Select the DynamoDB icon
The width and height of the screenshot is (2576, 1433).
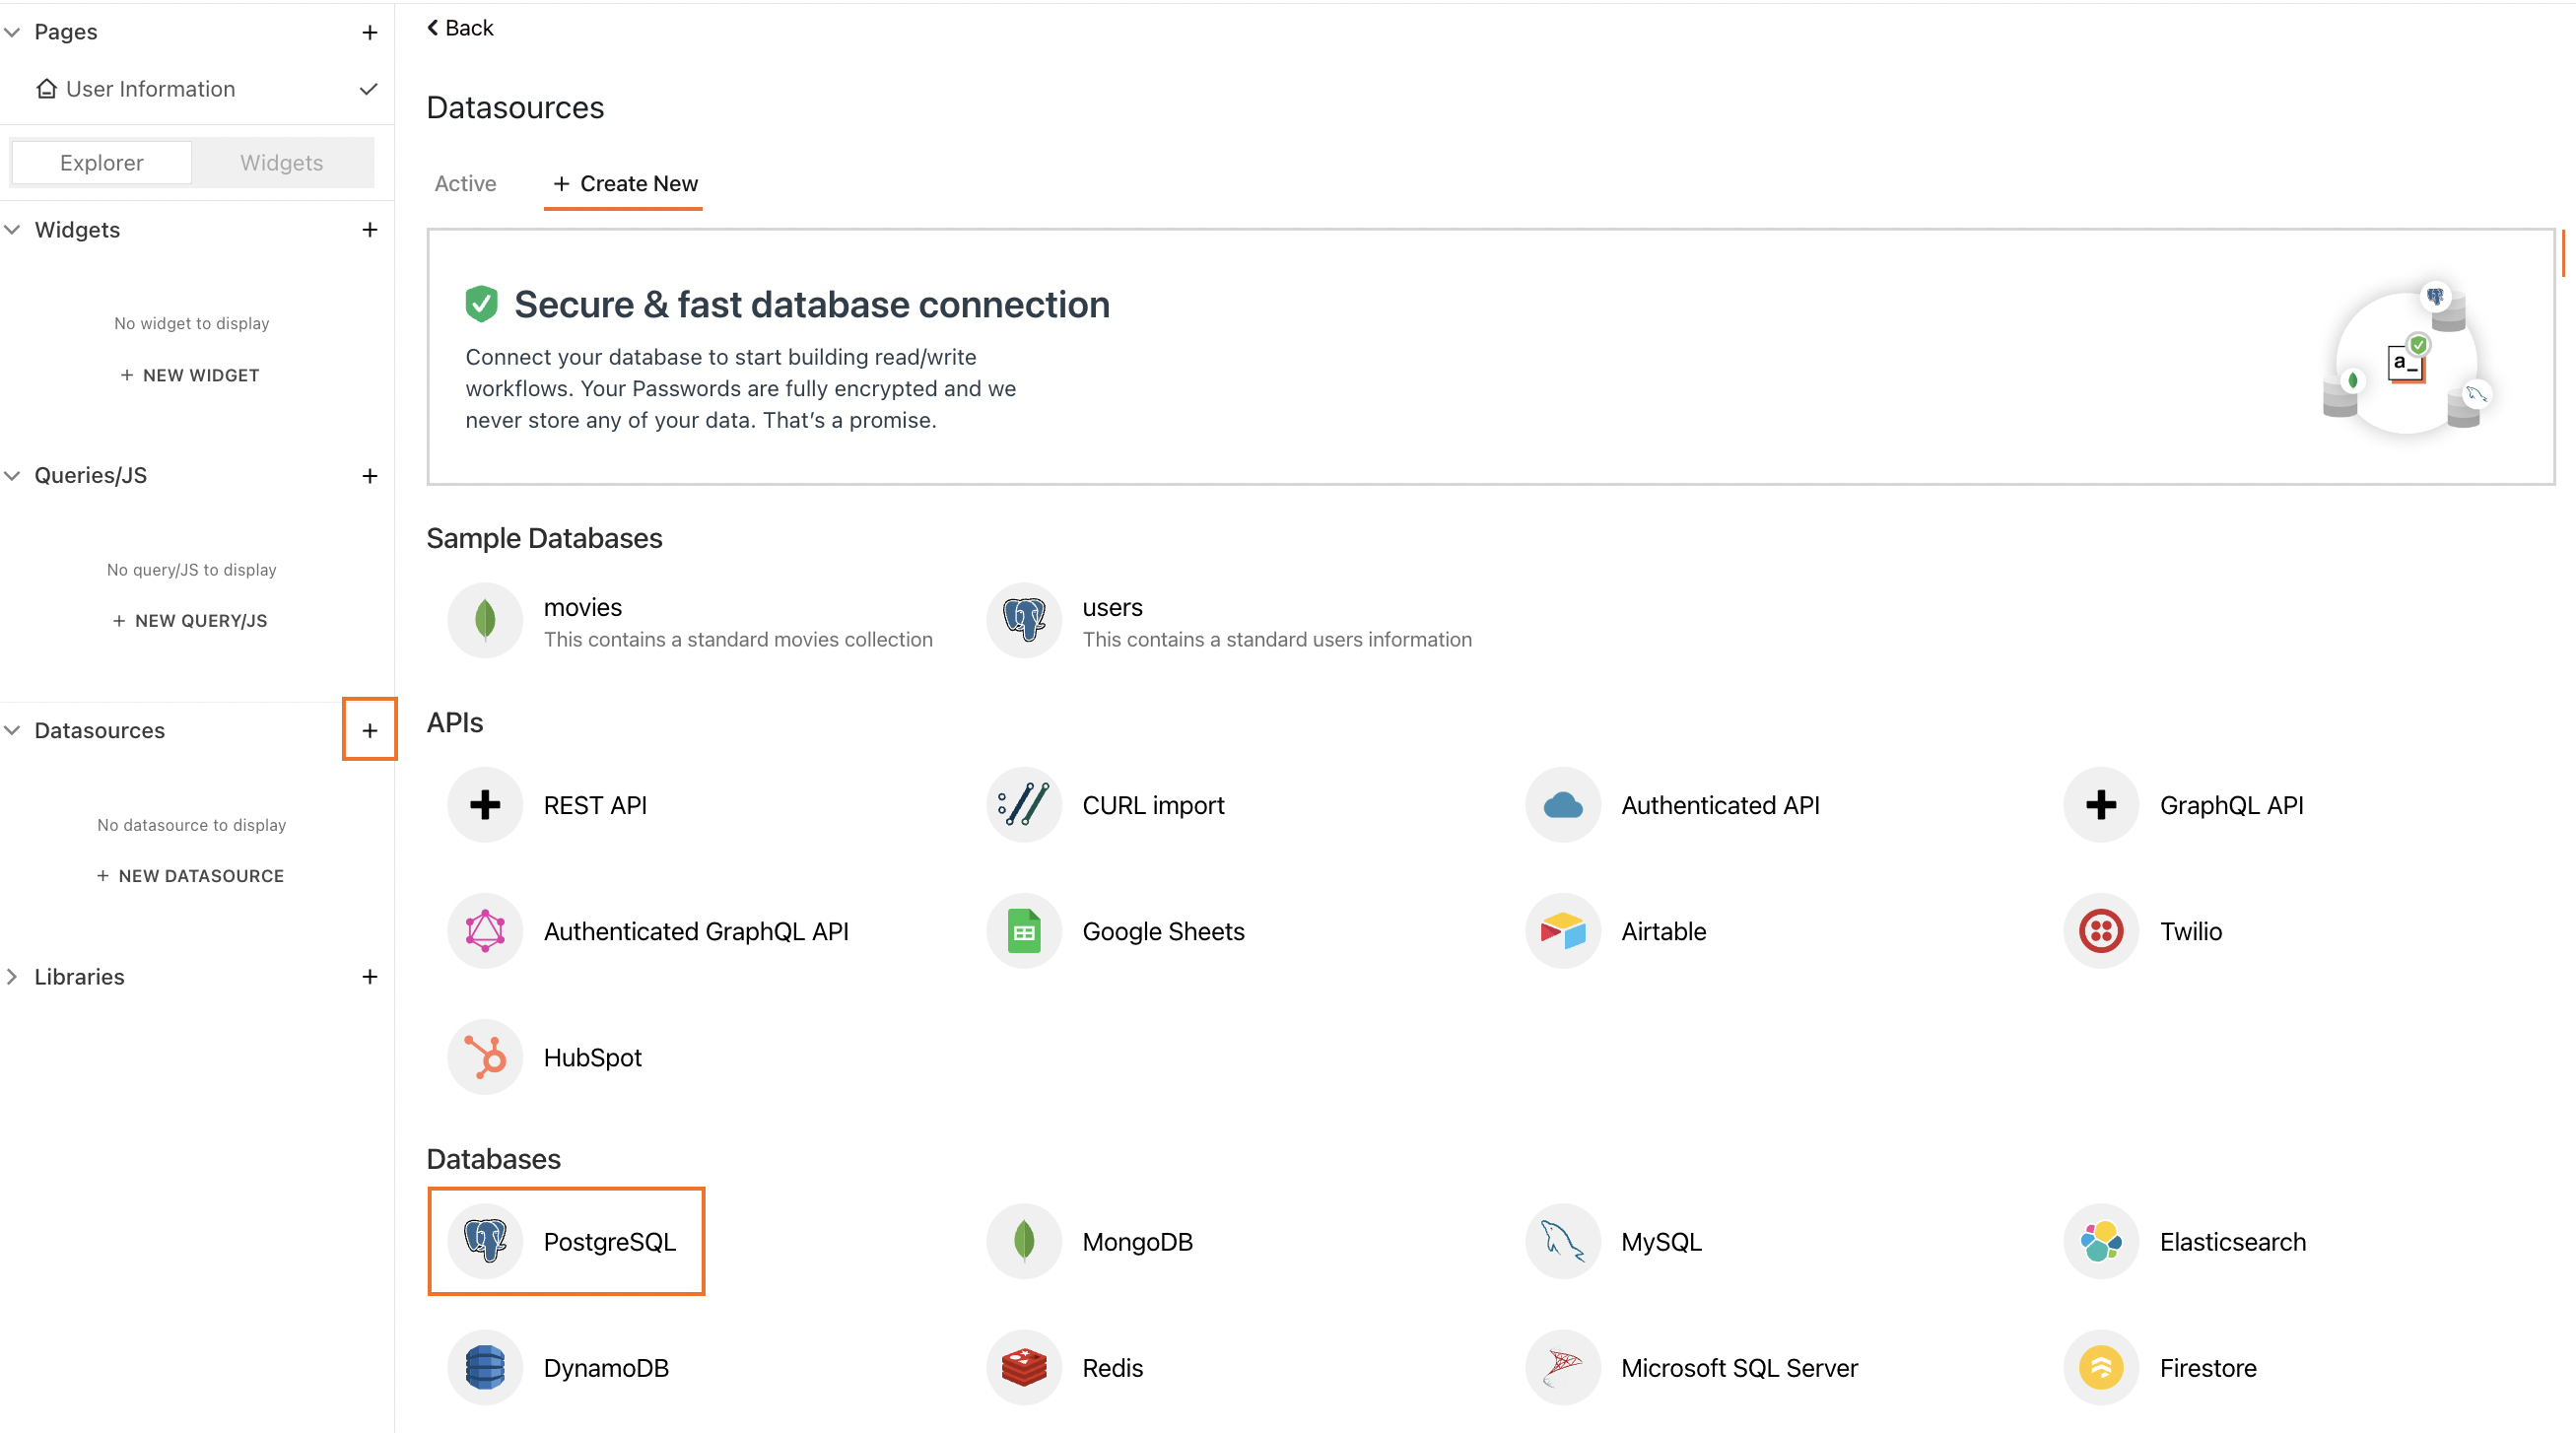click(x=485, y=1367)
